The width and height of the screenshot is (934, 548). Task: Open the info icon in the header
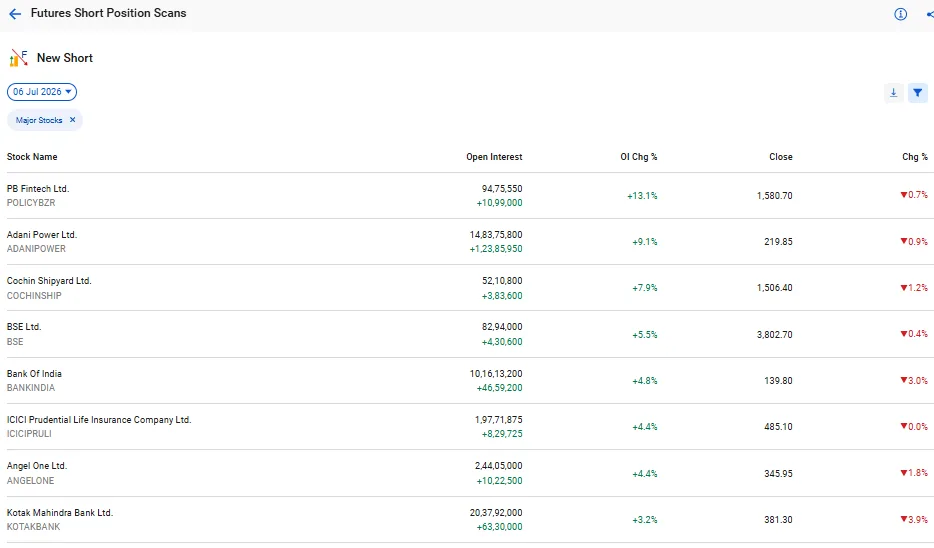point(900,14)
